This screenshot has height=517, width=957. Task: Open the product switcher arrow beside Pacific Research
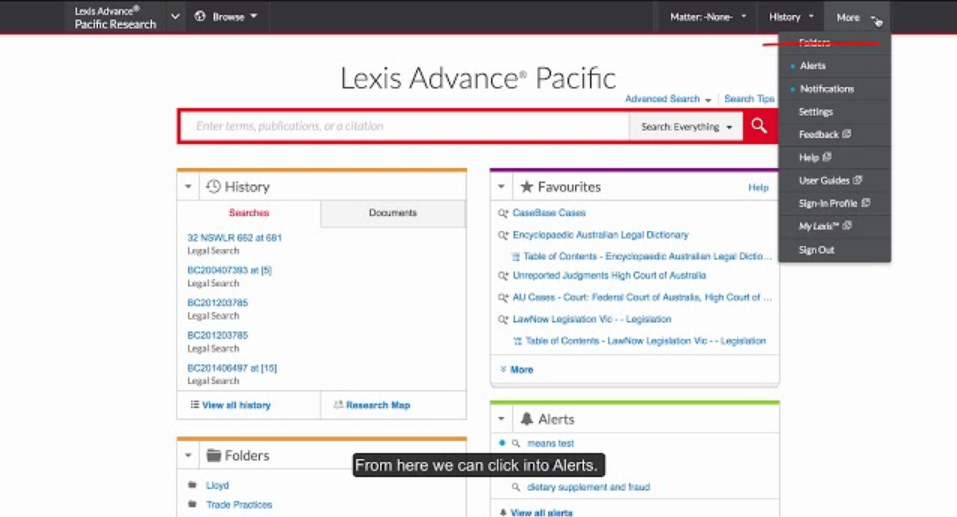pyautogui.click(x=175, y=16)
